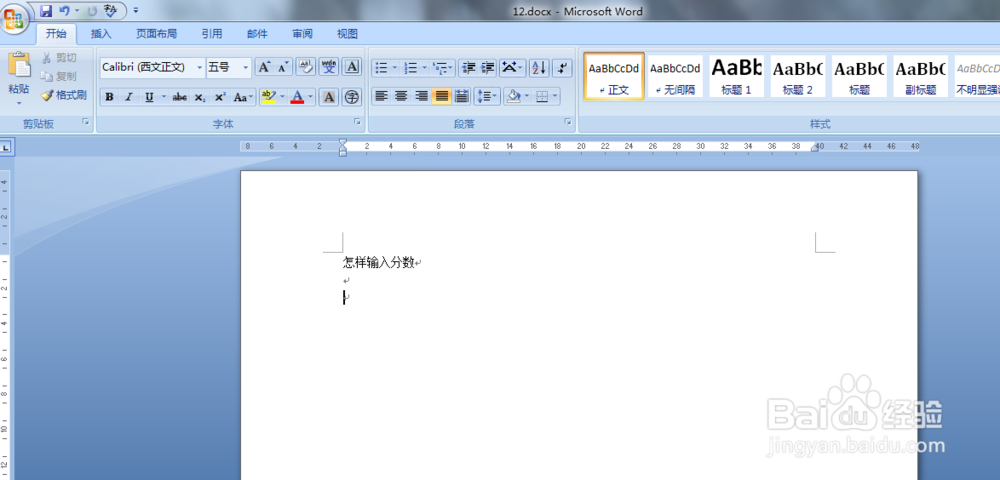Switch to the 插入 (Insert) tab
1000x480 pixels.
(101, 34)
